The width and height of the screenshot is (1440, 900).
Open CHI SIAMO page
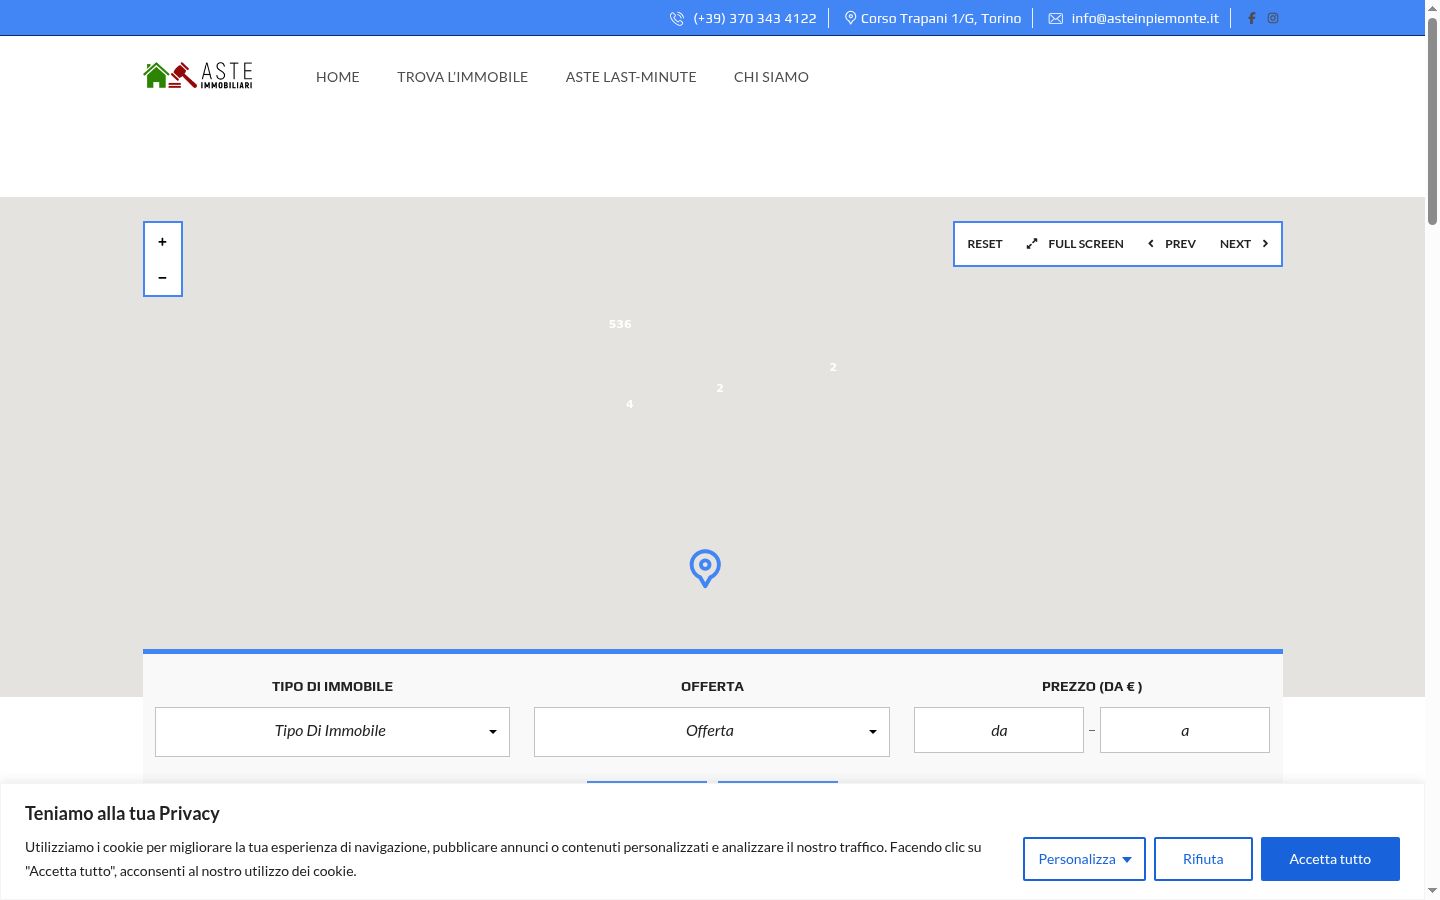[771, 77]
